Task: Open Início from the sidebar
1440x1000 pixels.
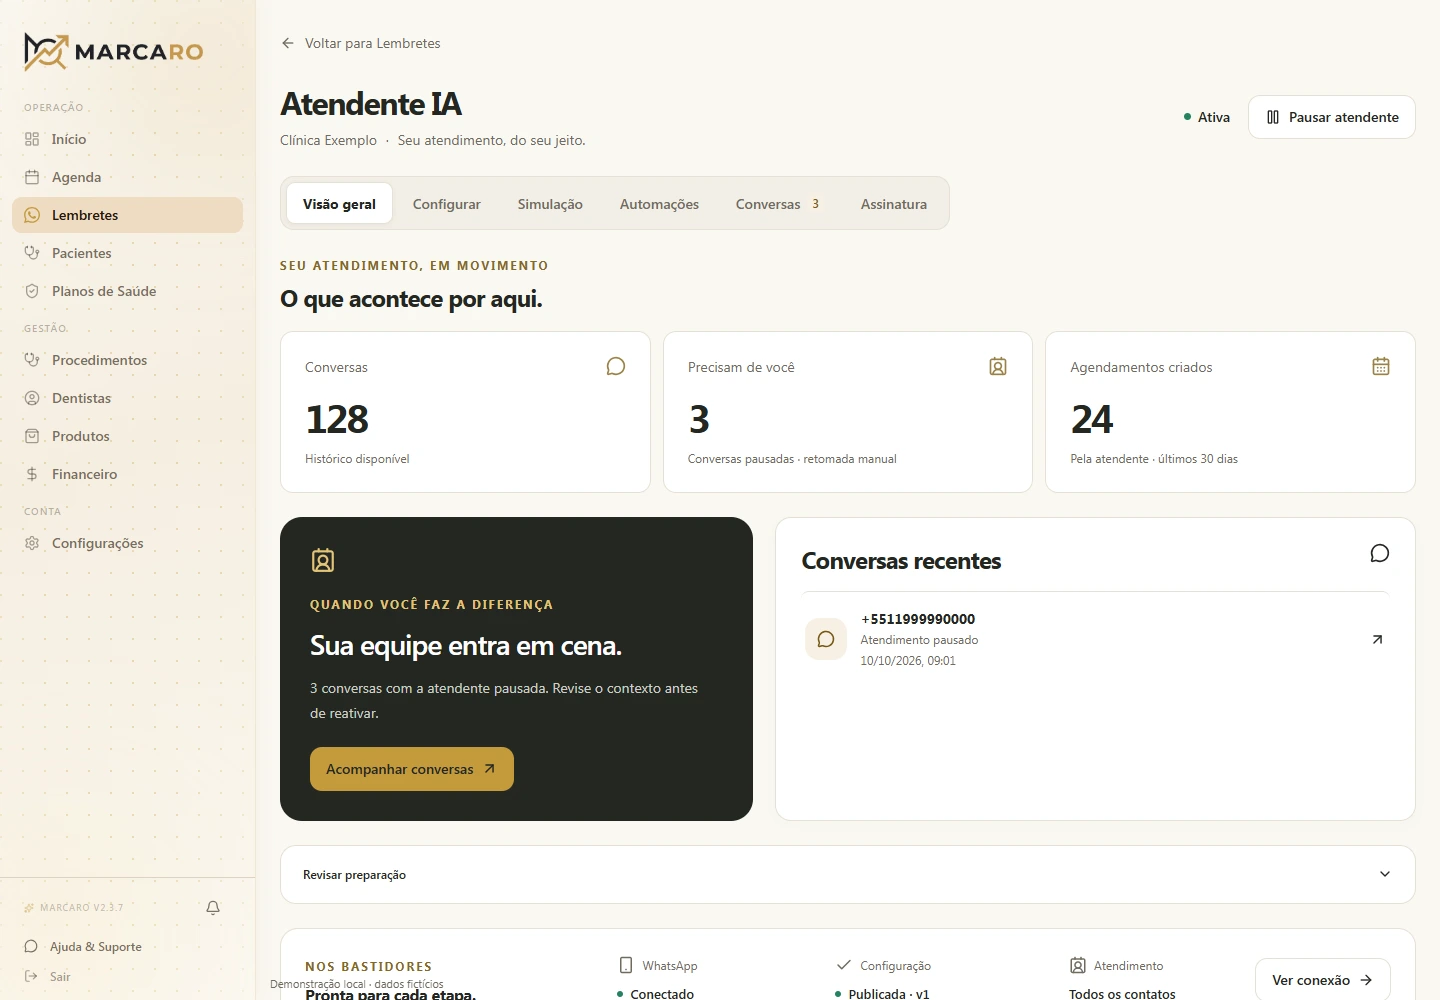Action: click(x=127, y=139)
